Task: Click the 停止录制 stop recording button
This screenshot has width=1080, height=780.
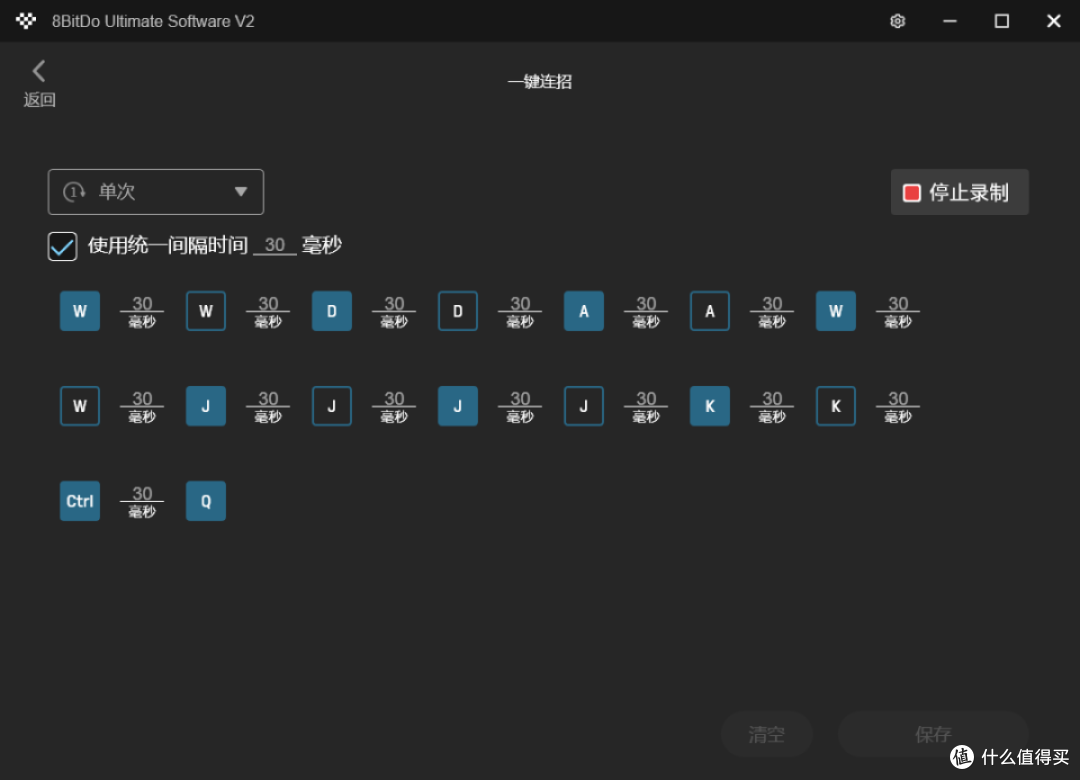Action: pos(959,192)
